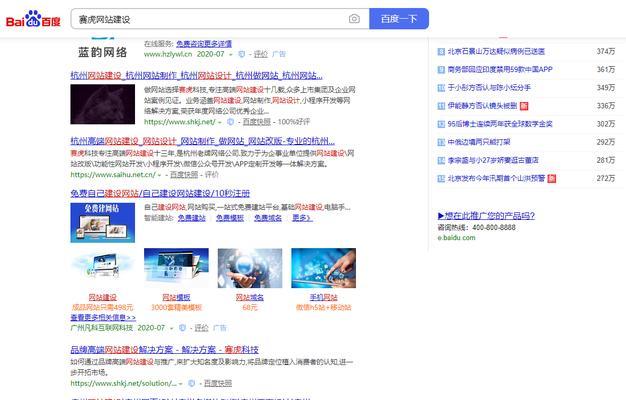The height and width of the screenshot is (400, 626).
Task: Click red badge after 伊能静否认镜头被删
Action: [x=524, y=106]
